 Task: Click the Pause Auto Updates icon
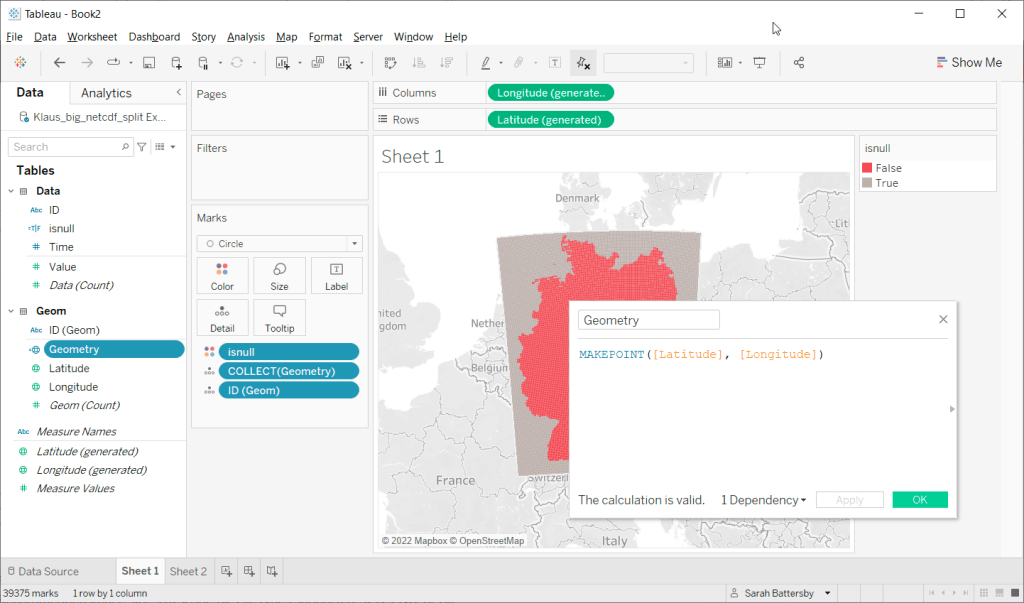(x=203, y=63)
